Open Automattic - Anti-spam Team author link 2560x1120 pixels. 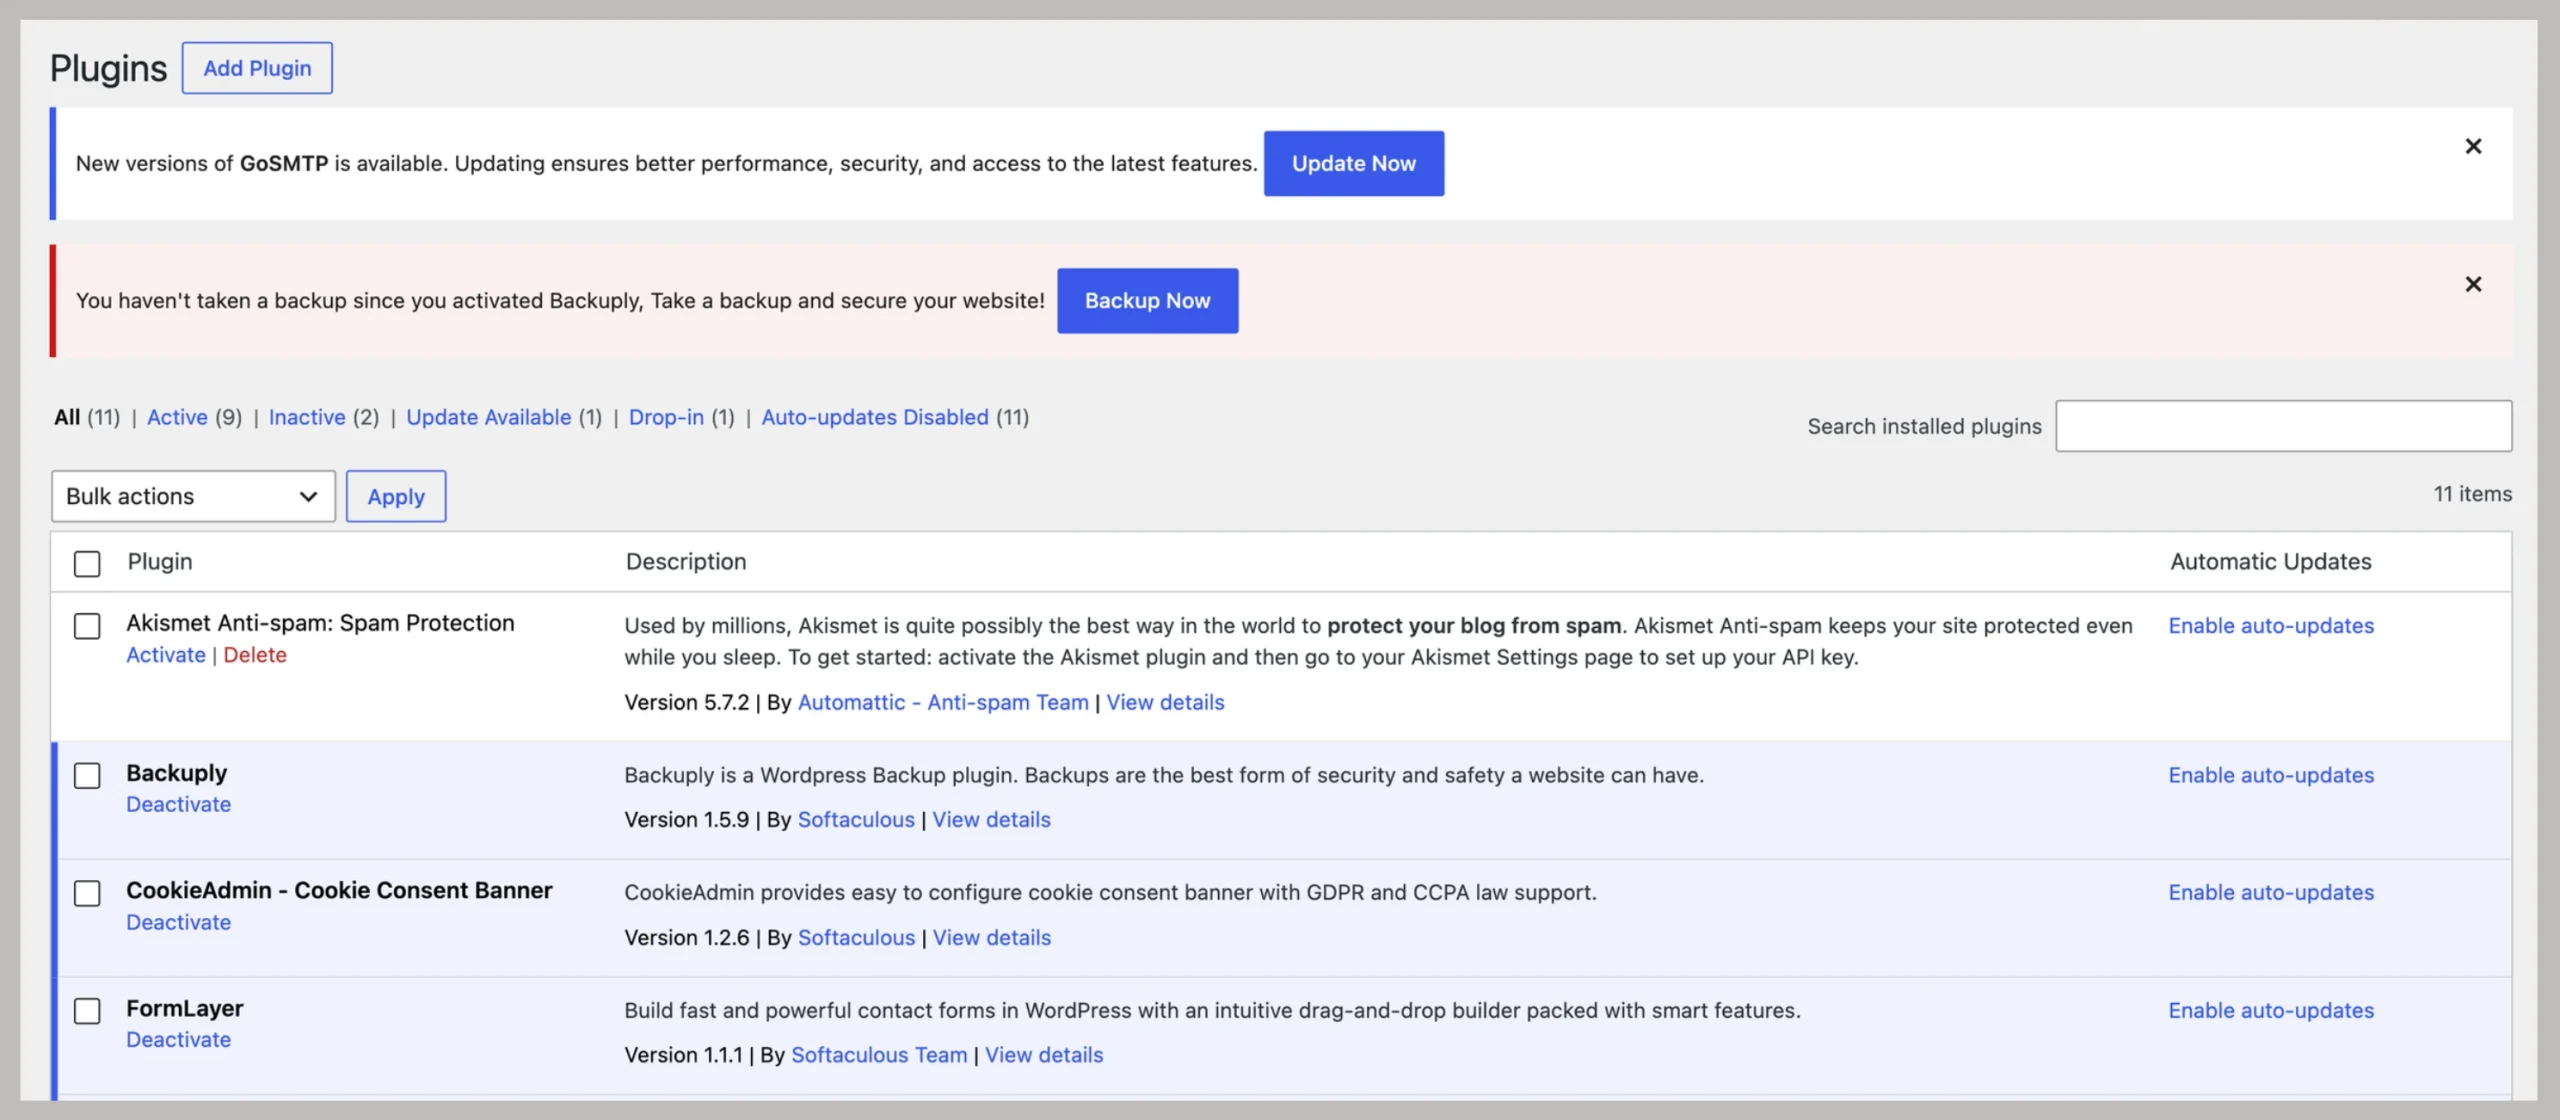tap(943, 702)
